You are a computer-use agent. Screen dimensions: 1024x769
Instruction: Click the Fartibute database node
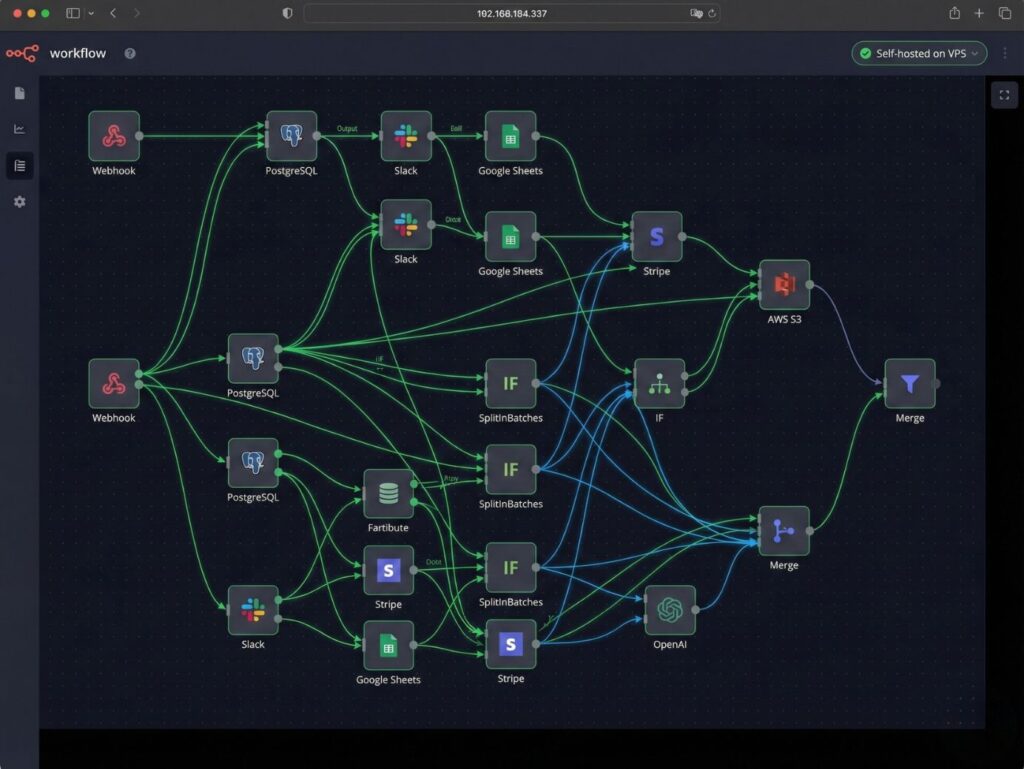(x=389, y=494)
